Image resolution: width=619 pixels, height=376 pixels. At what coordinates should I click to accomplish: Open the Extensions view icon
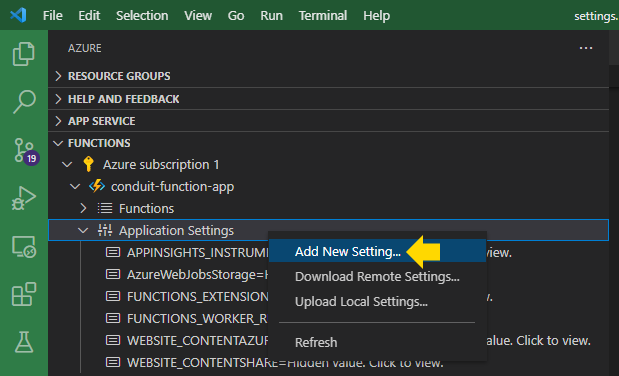(x=24, y=294)
